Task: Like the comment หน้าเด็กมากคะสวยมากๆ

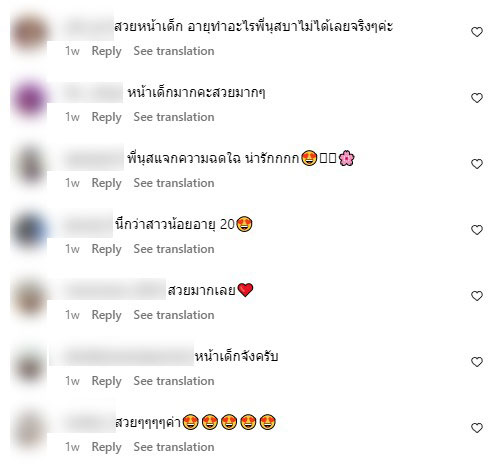Action: pyautogui.click(x=477, y=98)
